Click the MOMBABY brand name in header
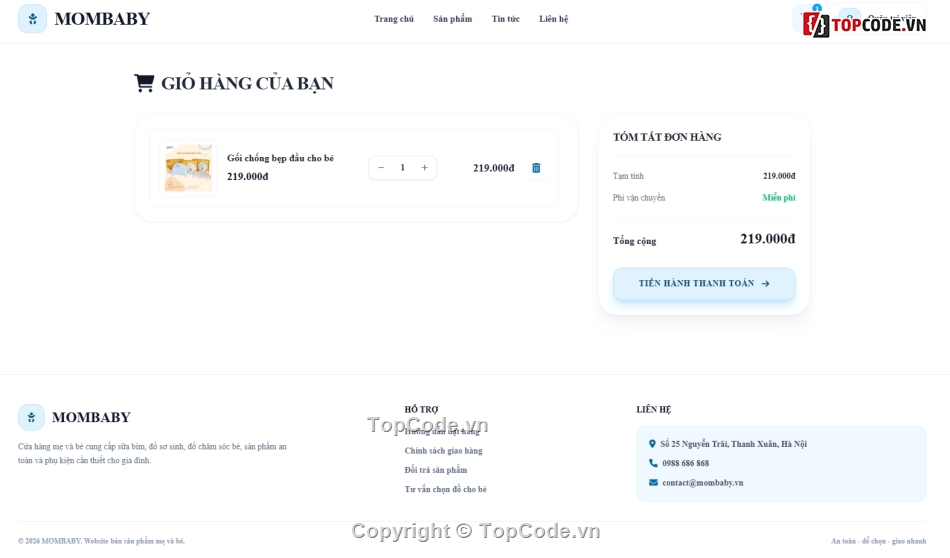This screenshot has height=558, width=950. click(x=102, y=19)
